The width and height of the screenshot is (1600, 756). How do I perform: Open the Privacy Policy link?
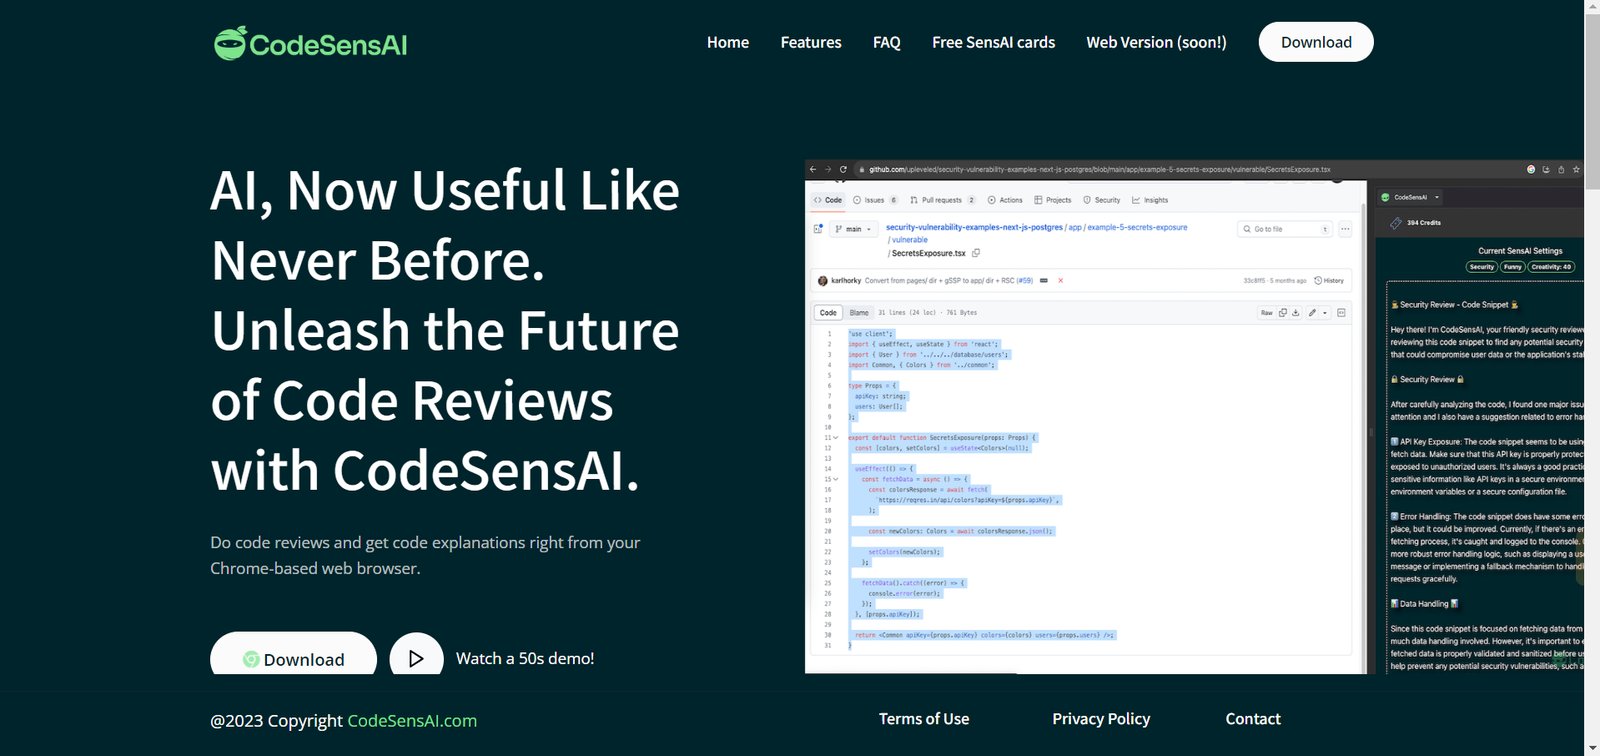[x=1101, y=719]
